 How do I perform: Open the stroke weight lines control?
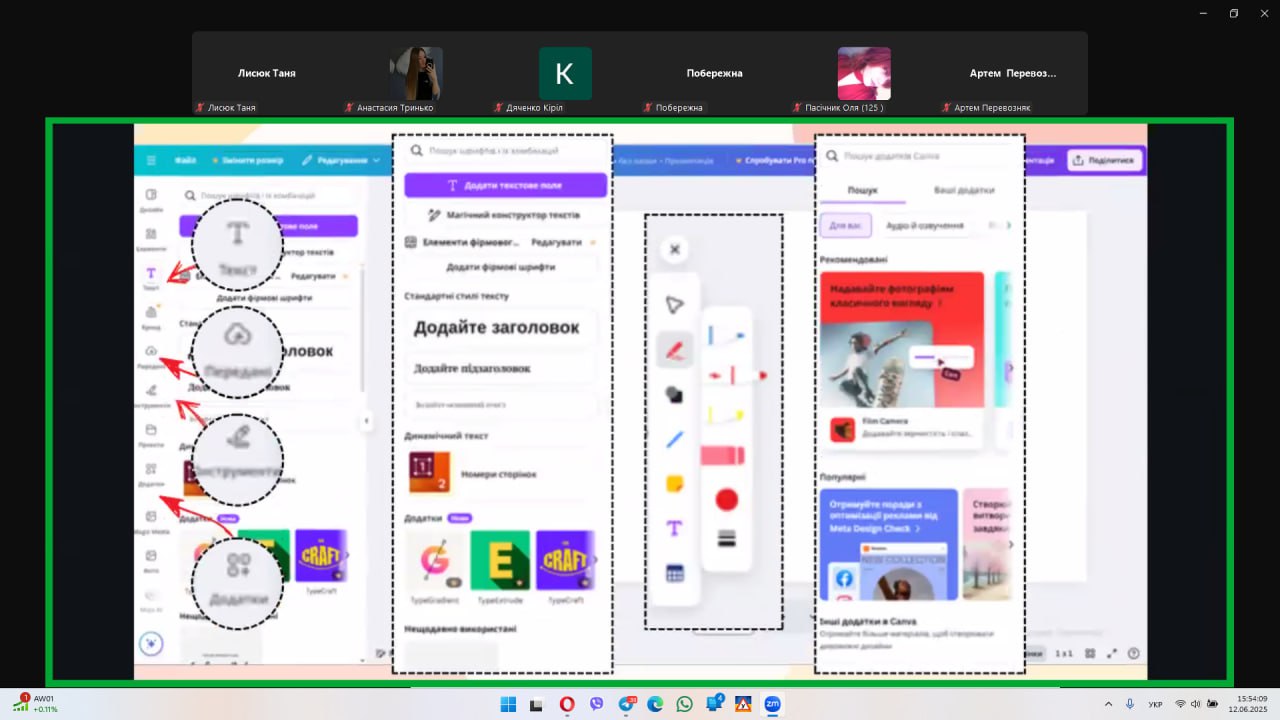click(727, 539)
